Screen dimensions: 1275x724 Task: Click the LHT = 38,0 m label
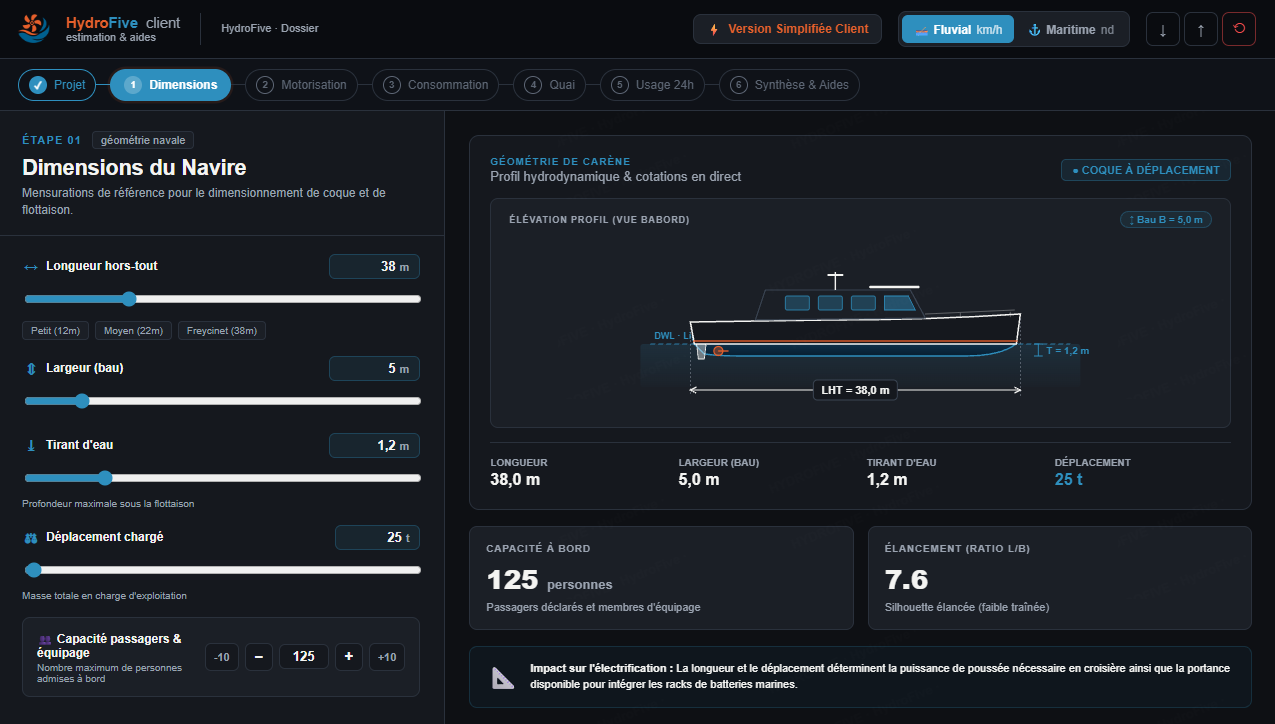pos(855,390)
